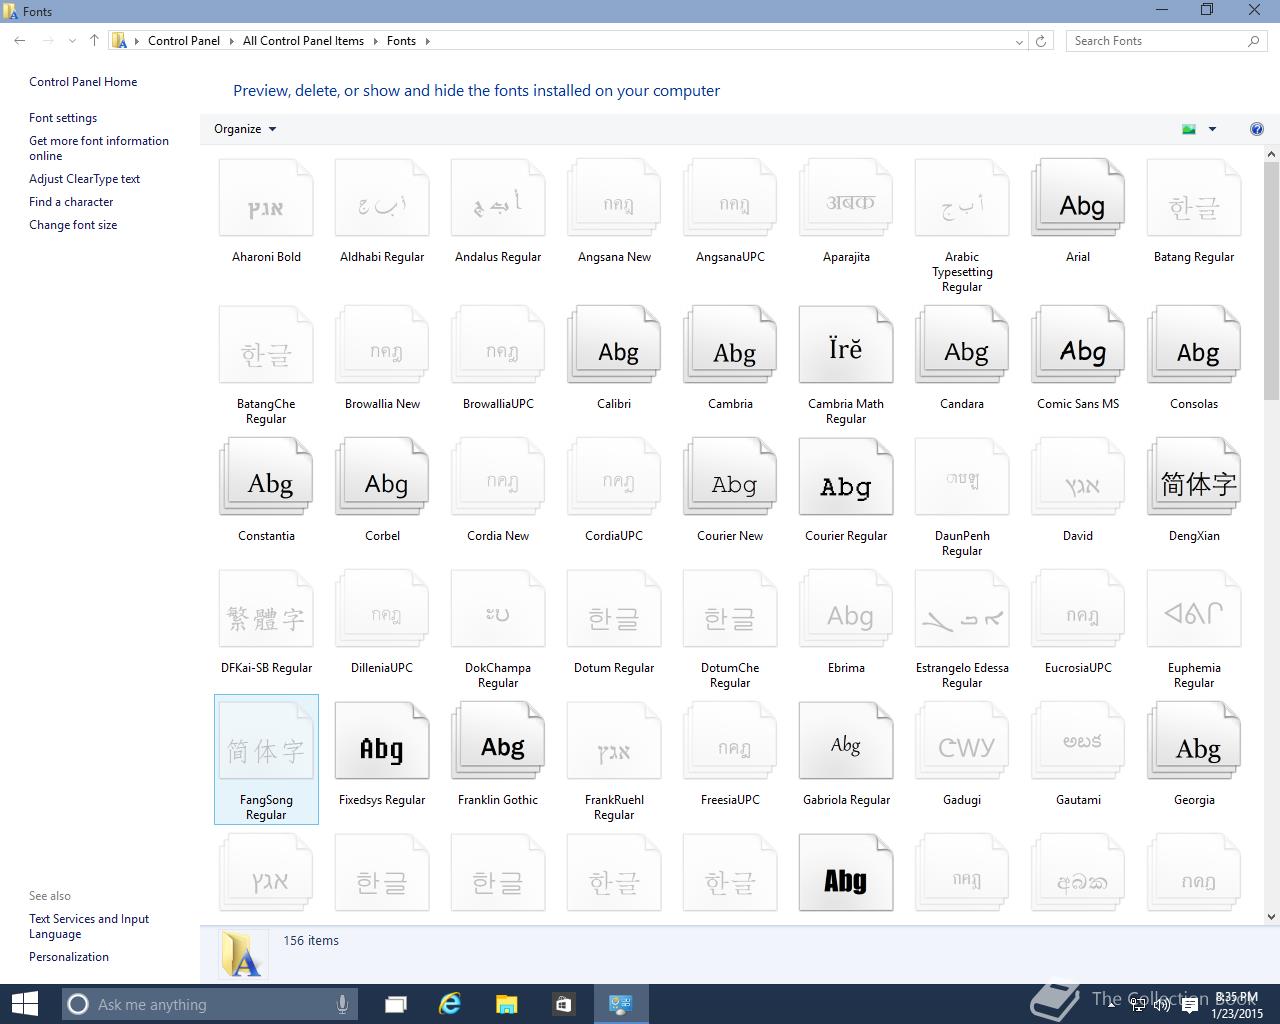Viewport: 1280px width, 1024px height.
Task: Open File Explorer from the taskbar
Action: point(507,1004)
